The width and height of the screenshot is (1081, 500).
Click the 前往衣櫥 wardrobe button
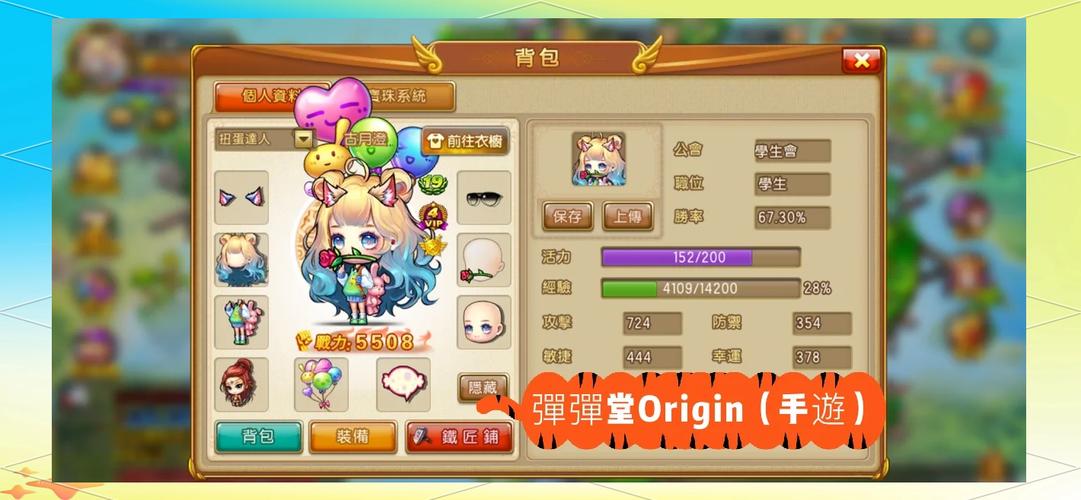click(466, 142)
